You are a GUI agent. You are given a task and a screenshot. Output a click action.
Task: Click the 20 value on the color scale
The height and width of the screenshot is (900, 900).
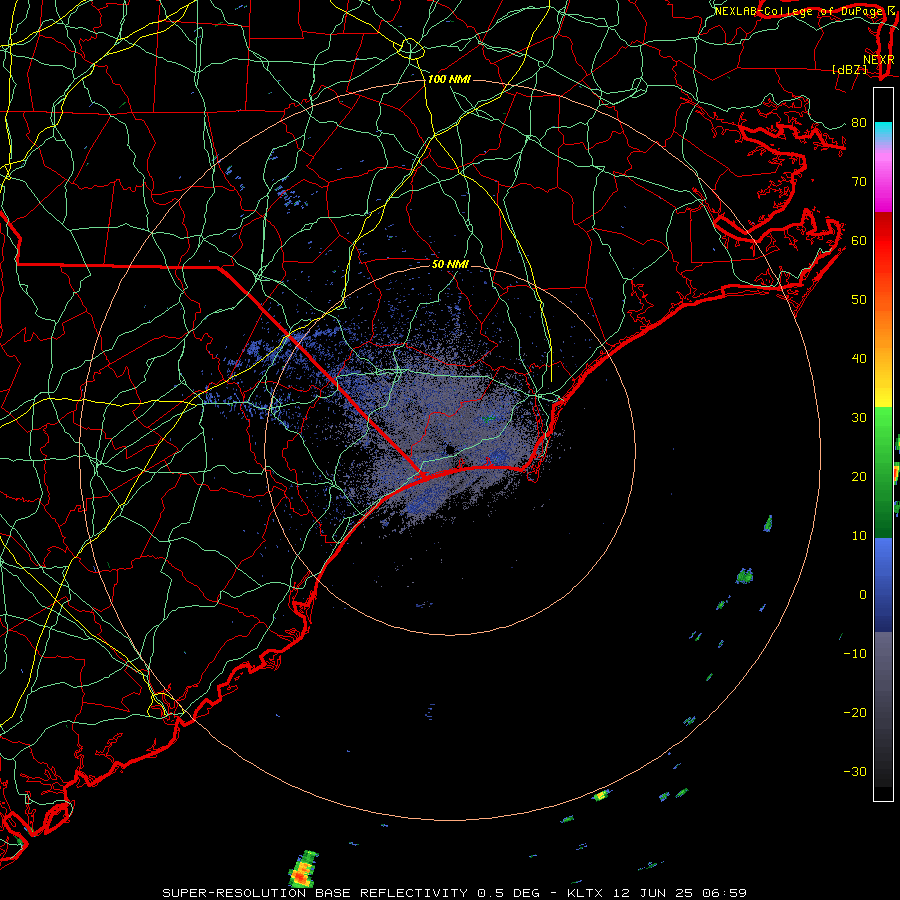pyautogui.click(x=859, y=476)
